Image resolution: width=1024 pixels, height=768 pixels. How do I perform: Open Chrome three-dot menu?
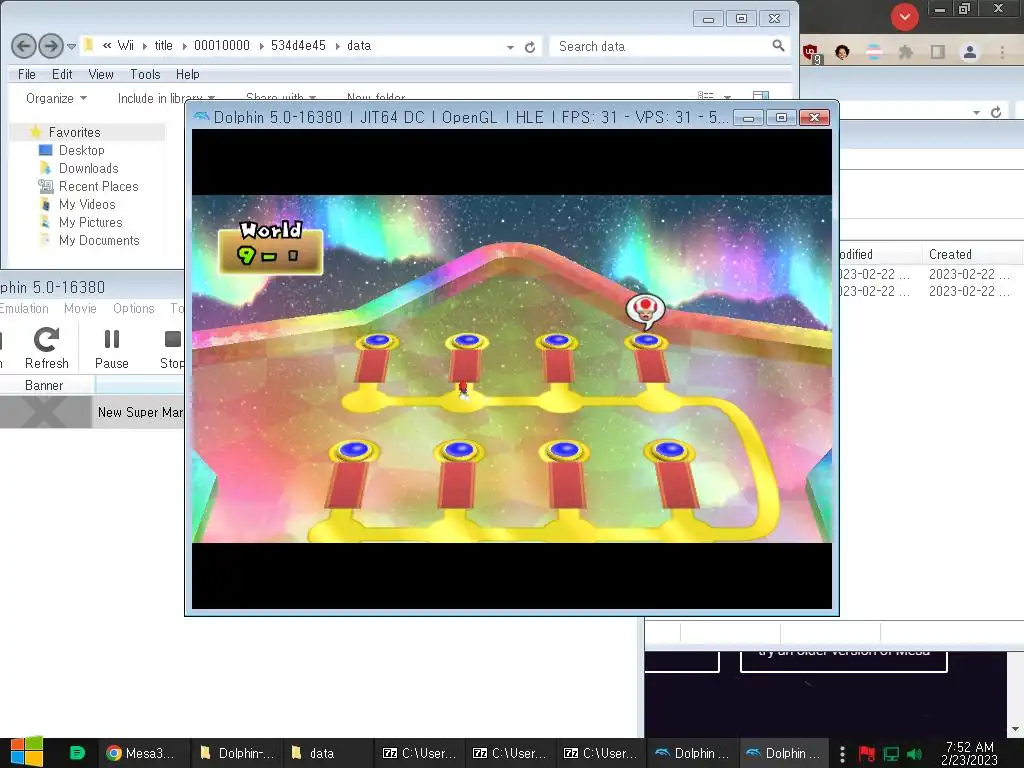[x=1002, y=52]
